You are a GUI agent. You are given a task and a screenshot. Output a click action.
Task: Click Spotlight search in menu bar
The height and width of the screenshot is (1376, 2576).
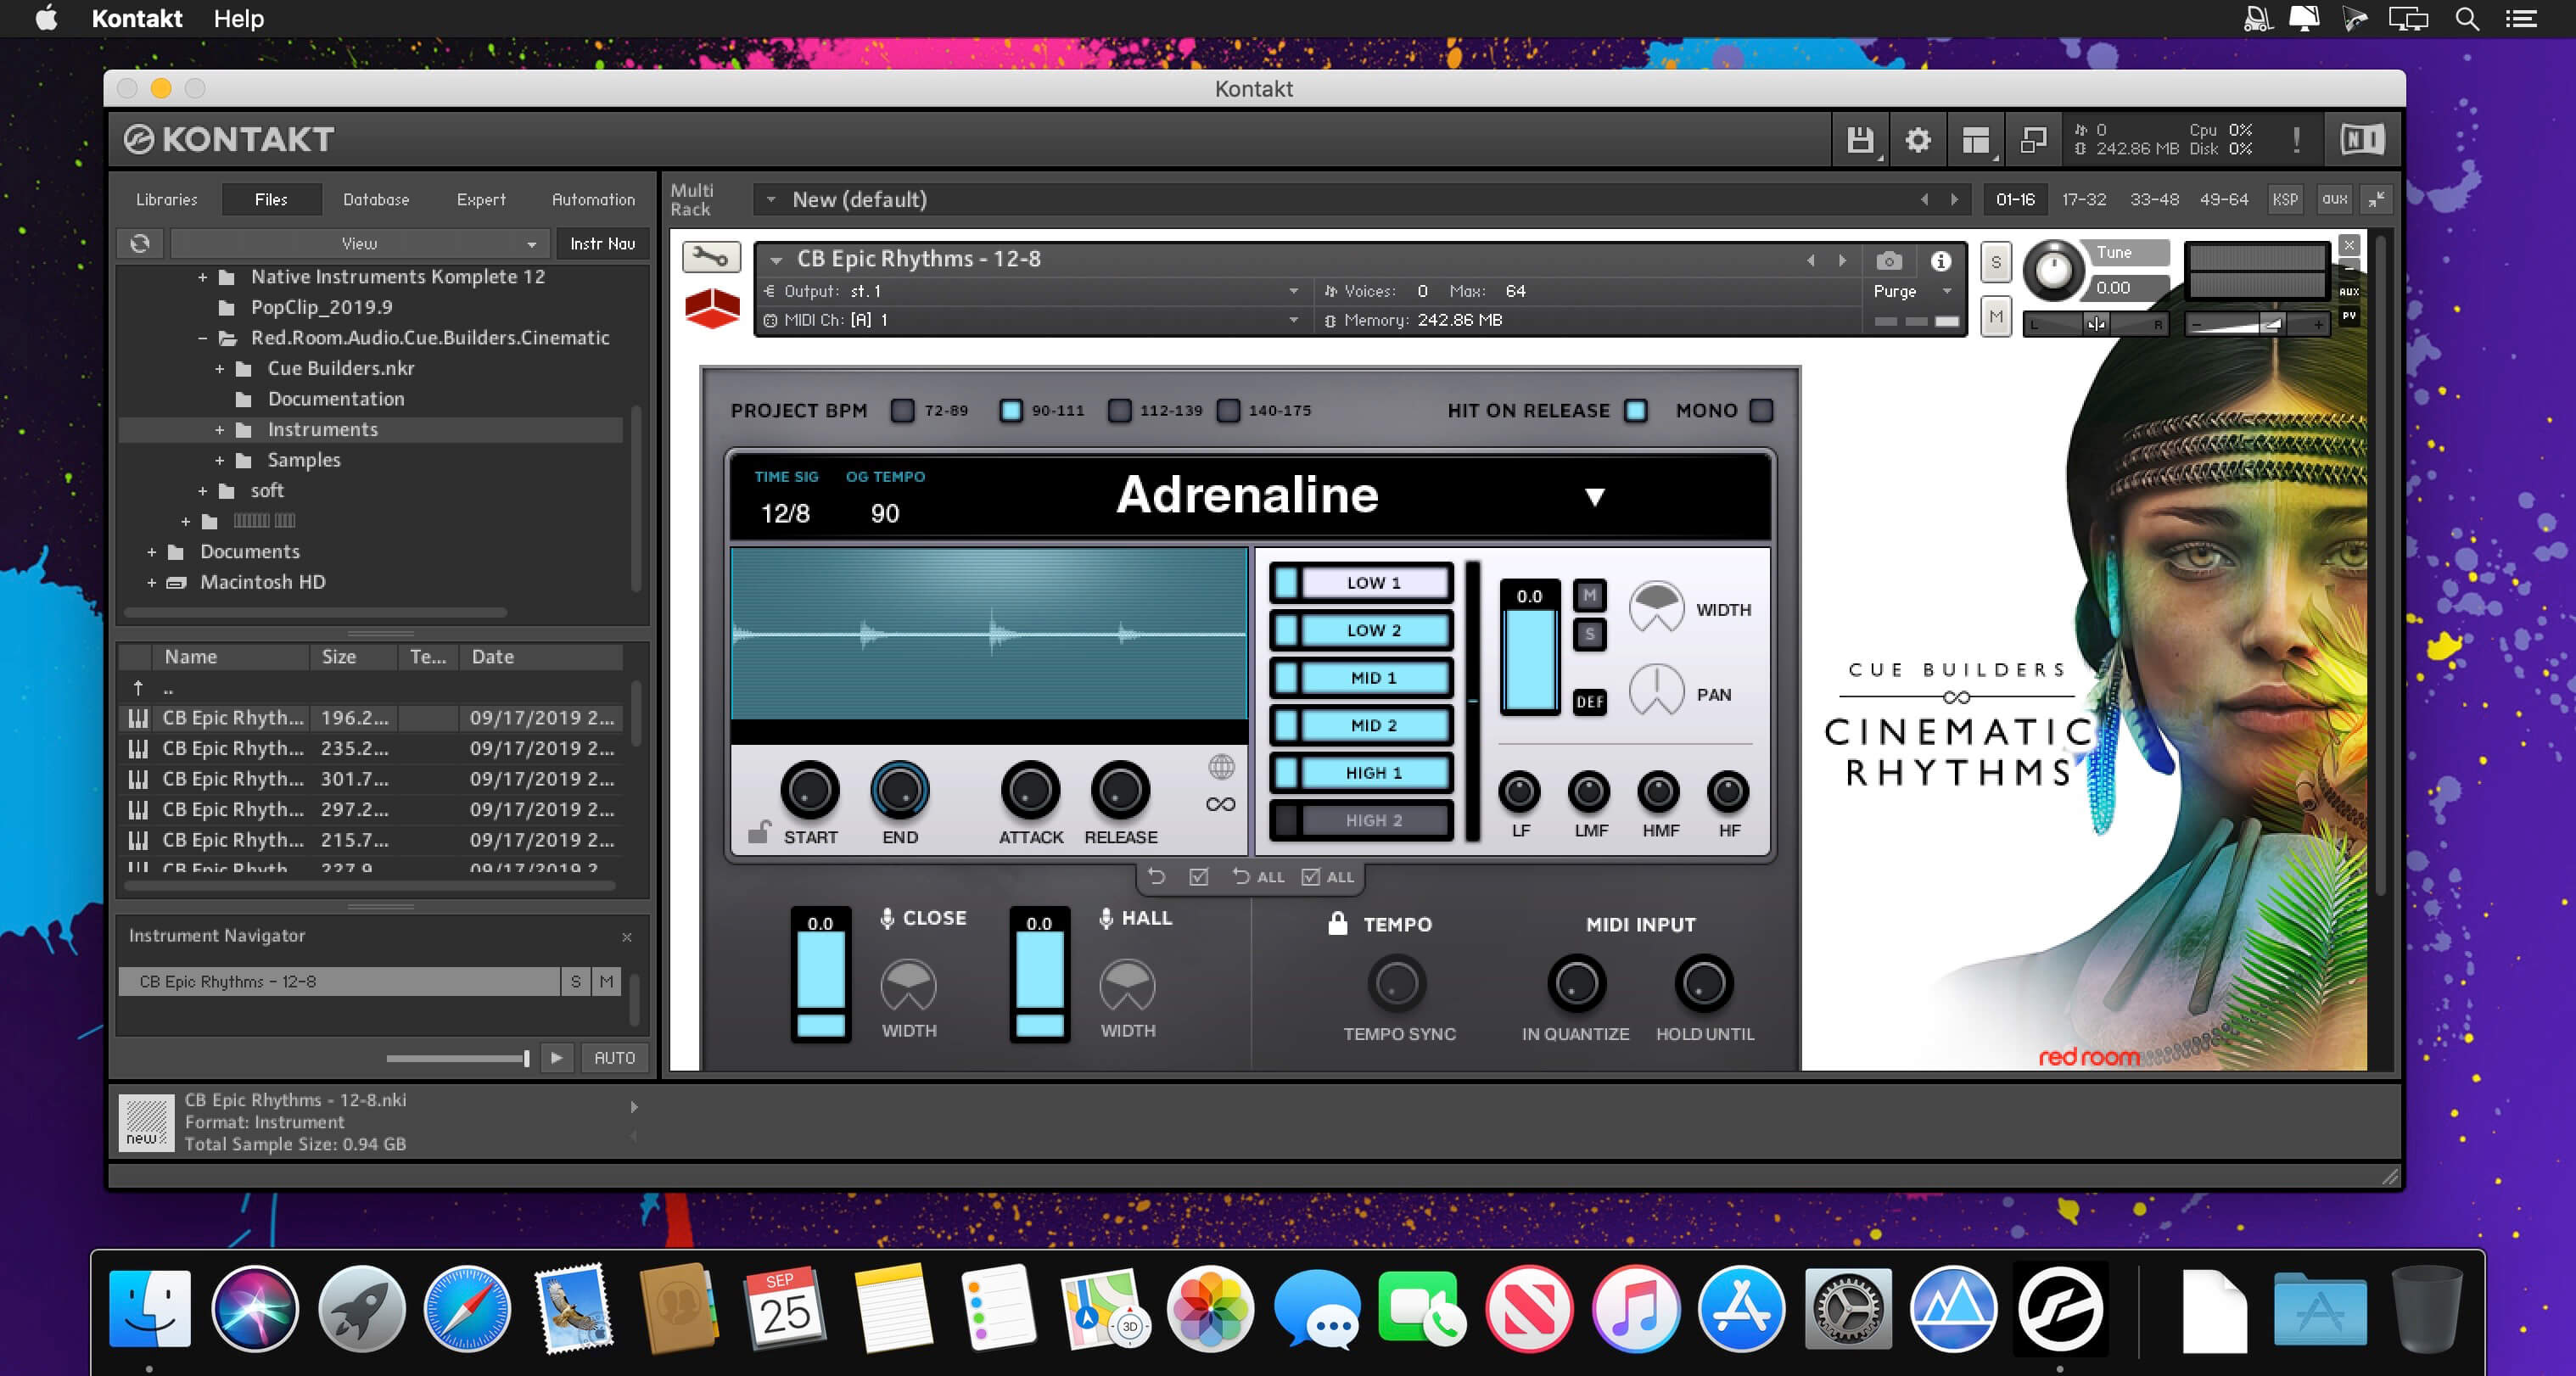coord(2467,19)
